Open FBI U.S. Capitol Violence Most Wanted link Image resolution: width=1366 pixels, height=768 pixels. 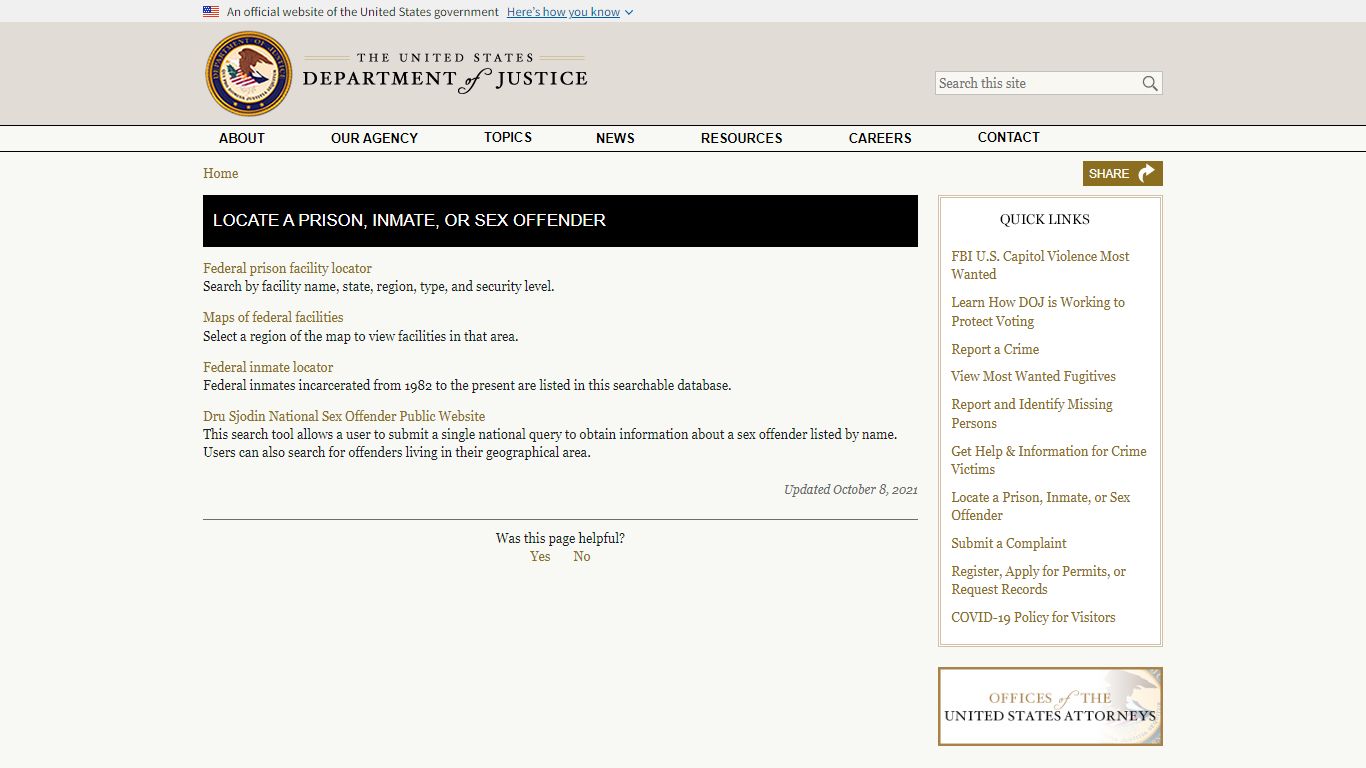point(1040,265)
